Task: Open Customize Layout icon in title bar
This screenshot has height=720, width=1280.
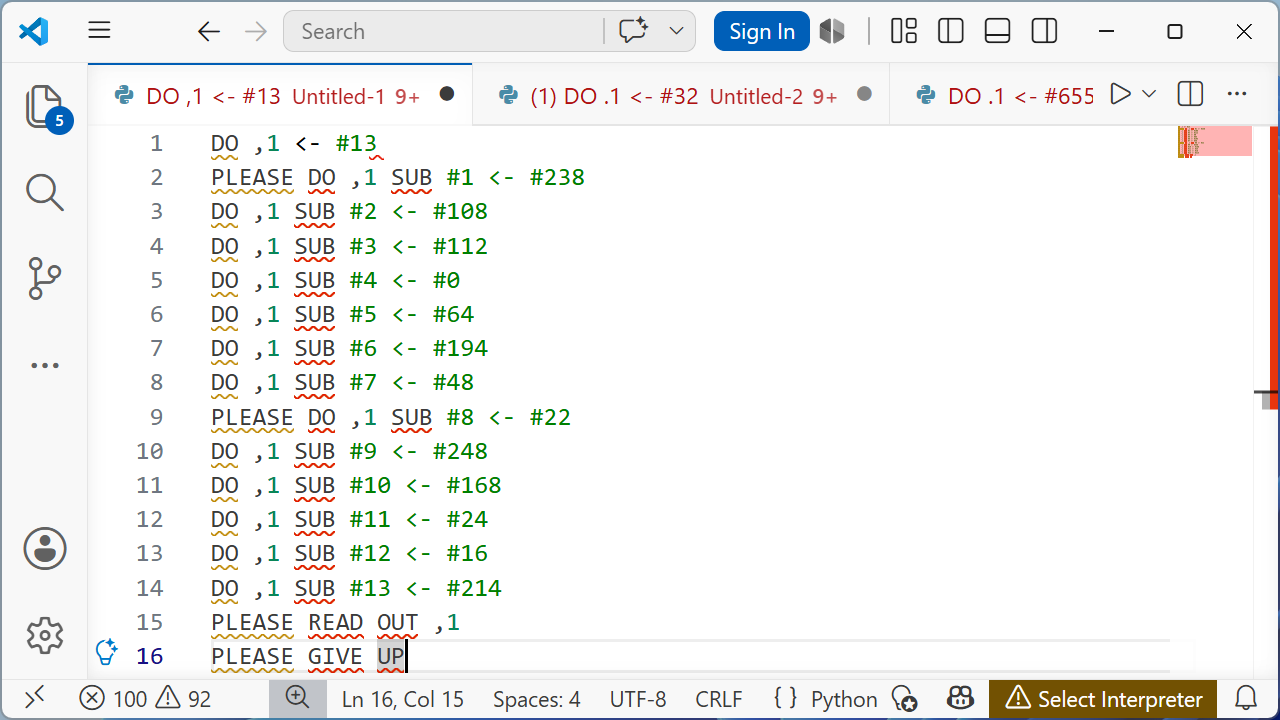Action: [904, 31]
